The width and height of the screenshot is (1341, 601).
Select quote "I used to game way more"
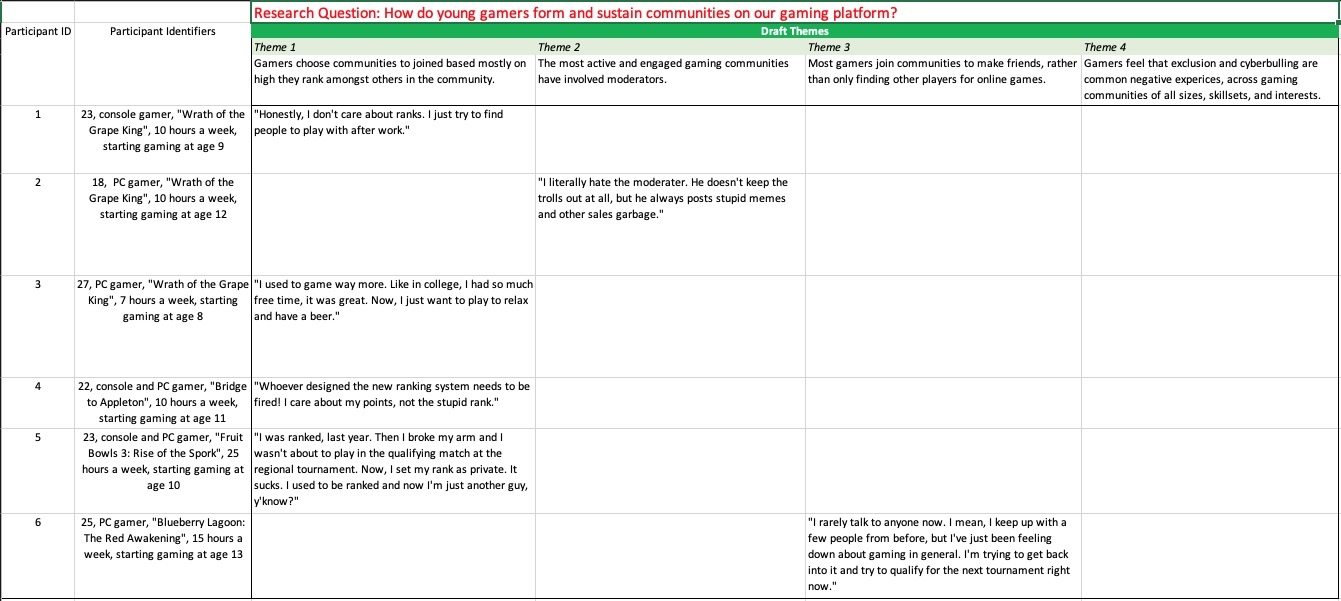coord(393,326)
